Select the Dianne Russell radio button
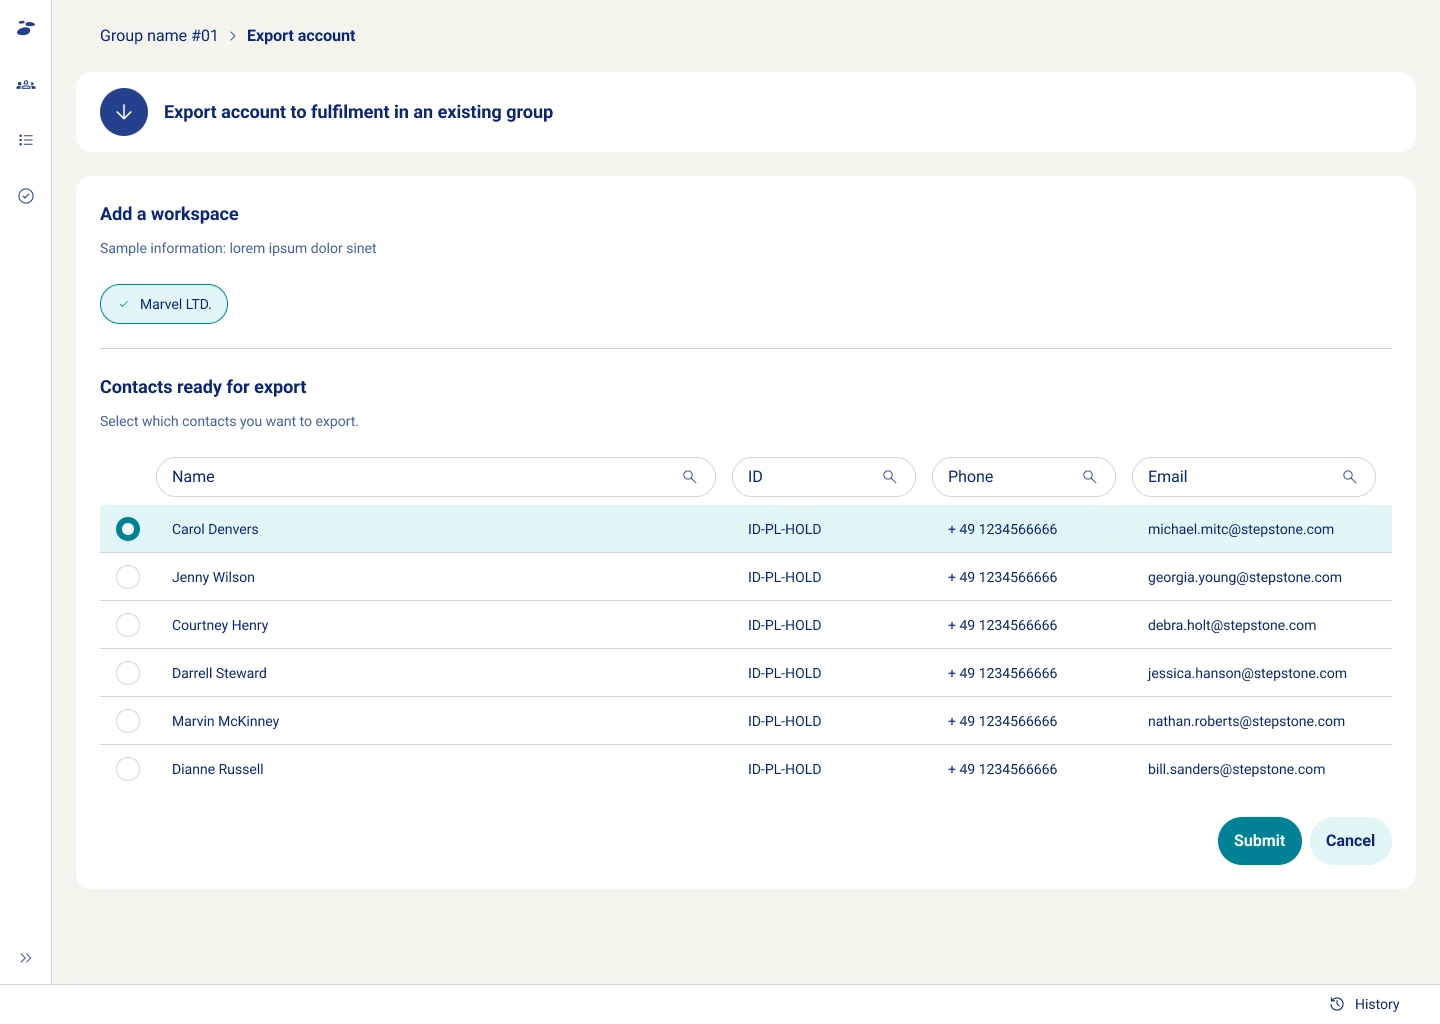This screenshot has height=1024, width=1440. (x=128, y=769)
